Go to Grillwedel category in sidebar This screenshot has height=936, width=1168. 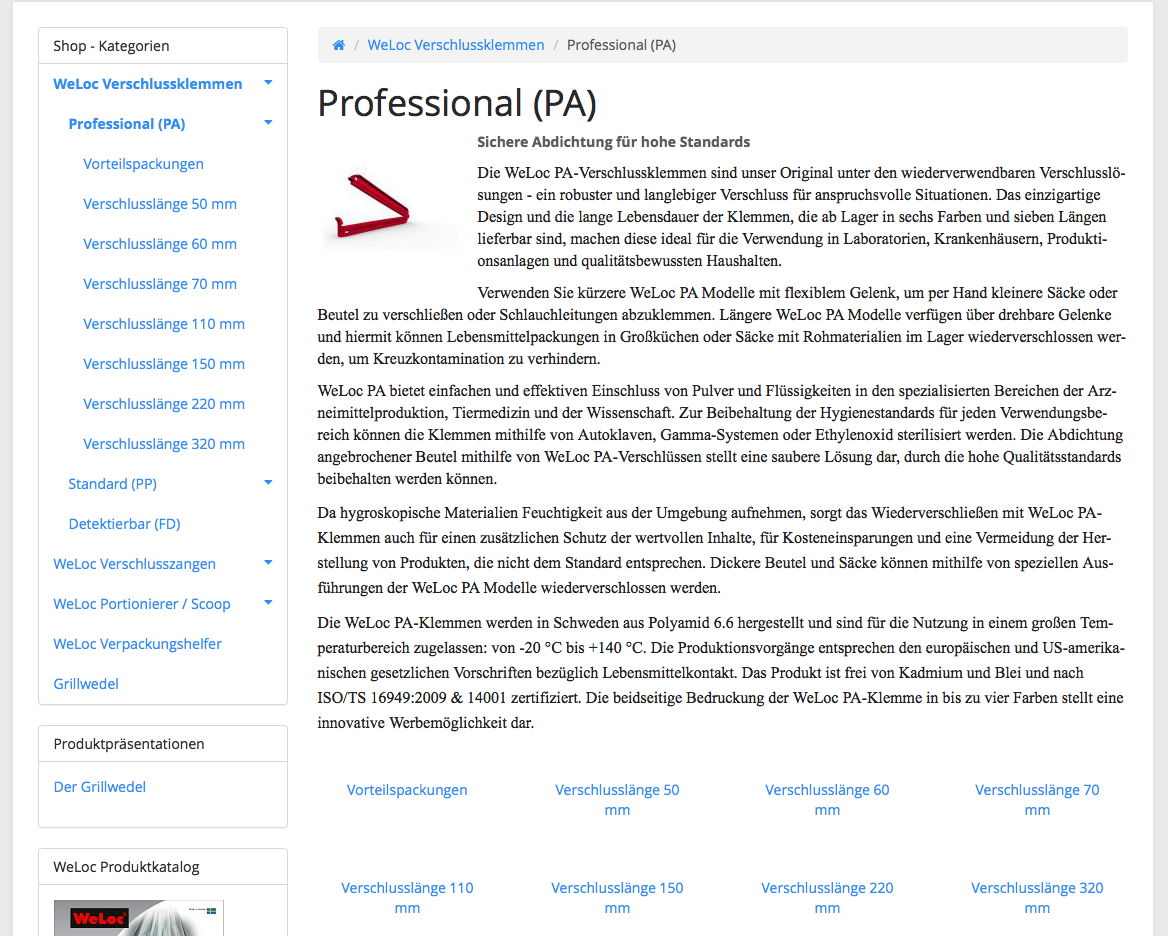click(x=86, y=684)
